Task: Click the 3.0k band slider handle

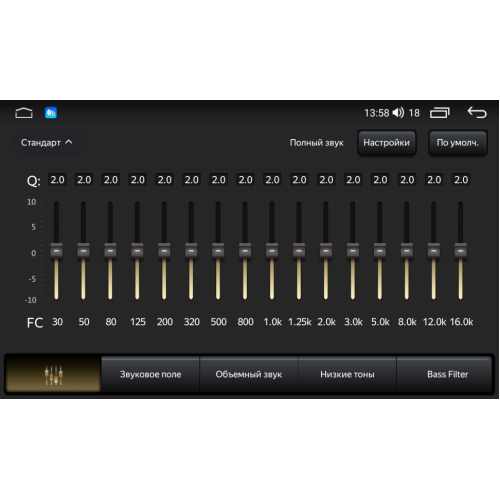Action: click(353, 251)
